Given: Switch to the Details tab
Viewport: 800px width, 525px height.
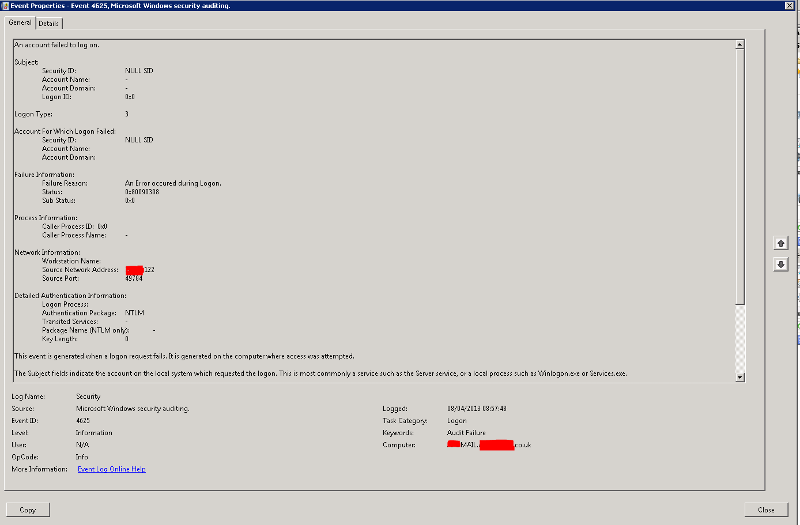Looking at the screenshot, I should [x=48, y=23].
